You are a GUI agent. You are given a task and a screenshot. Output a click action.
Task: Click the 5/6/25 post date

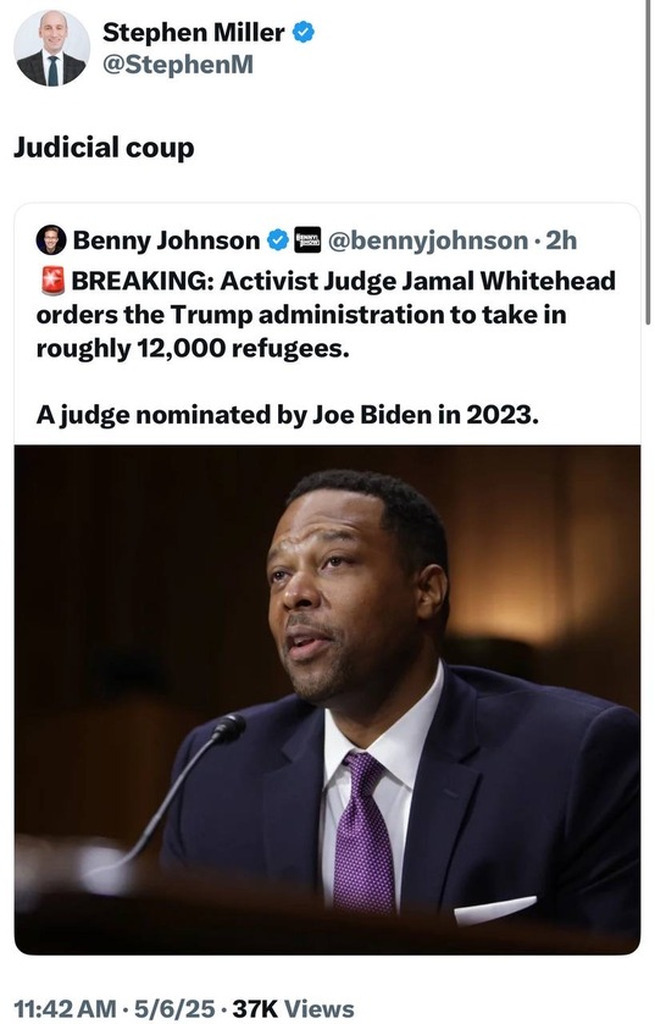click(181, 1009)
